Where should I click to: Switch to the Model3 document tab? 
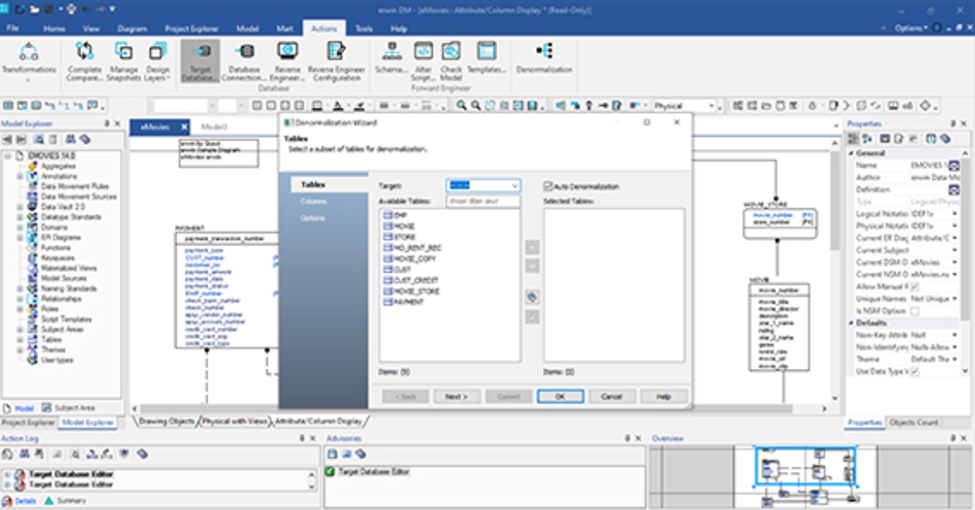[214, 126]
